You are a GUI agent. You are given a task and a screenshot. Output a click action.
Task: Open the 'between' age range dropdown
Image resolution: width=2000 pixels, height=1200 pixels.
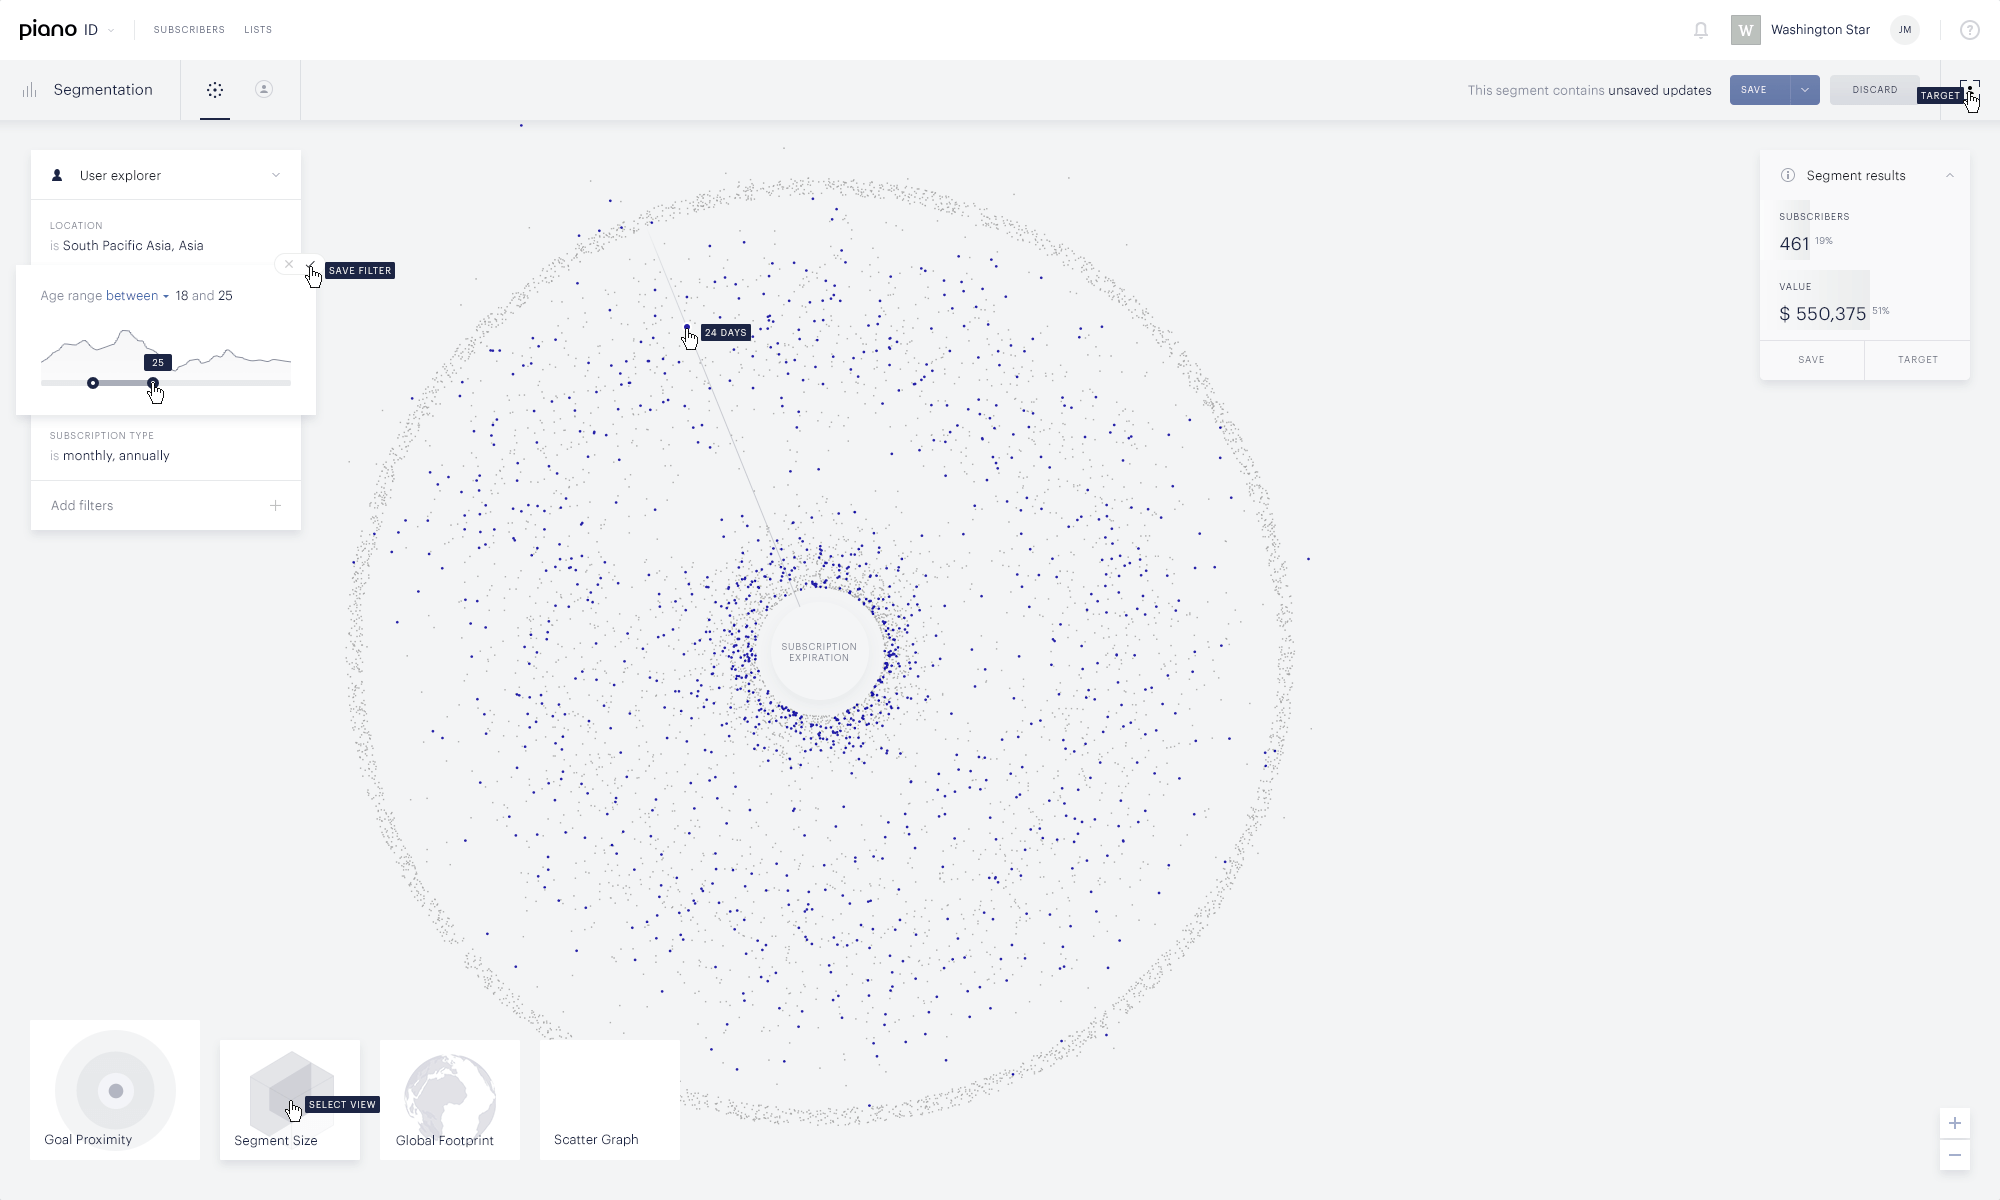coord(137,296)
